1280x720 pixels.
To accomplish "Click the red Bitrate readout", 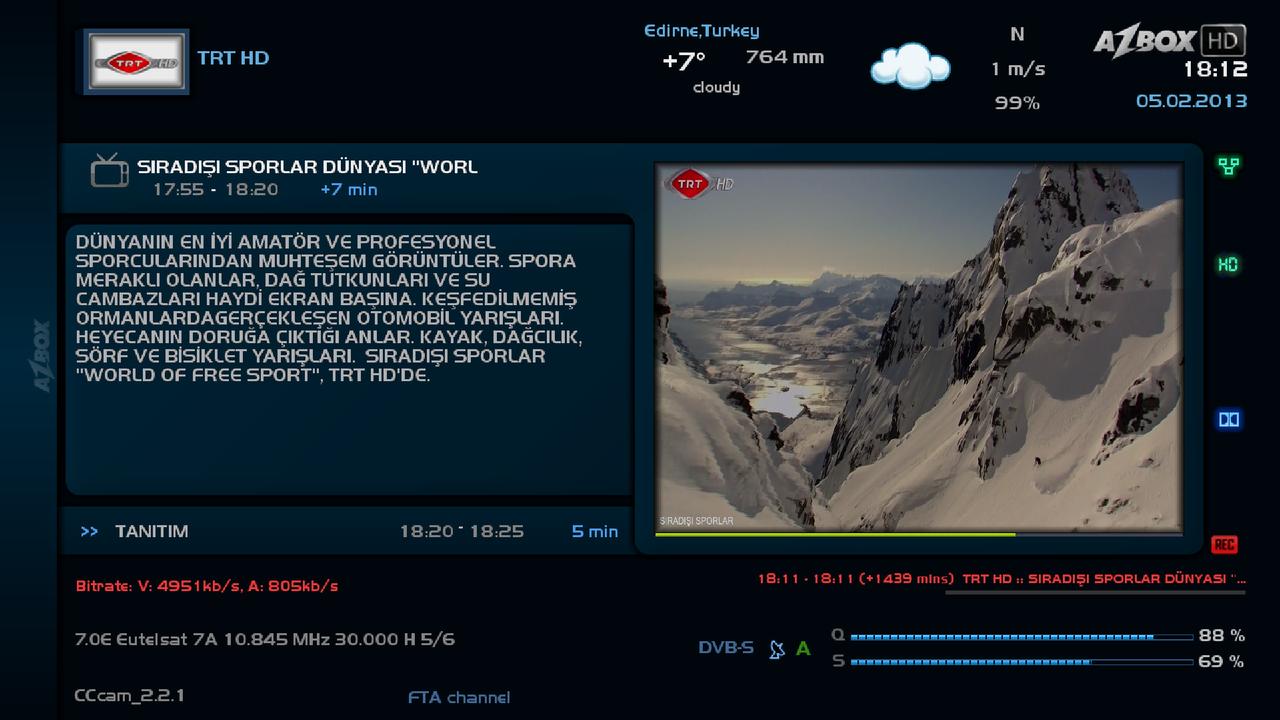I will 207,586.
